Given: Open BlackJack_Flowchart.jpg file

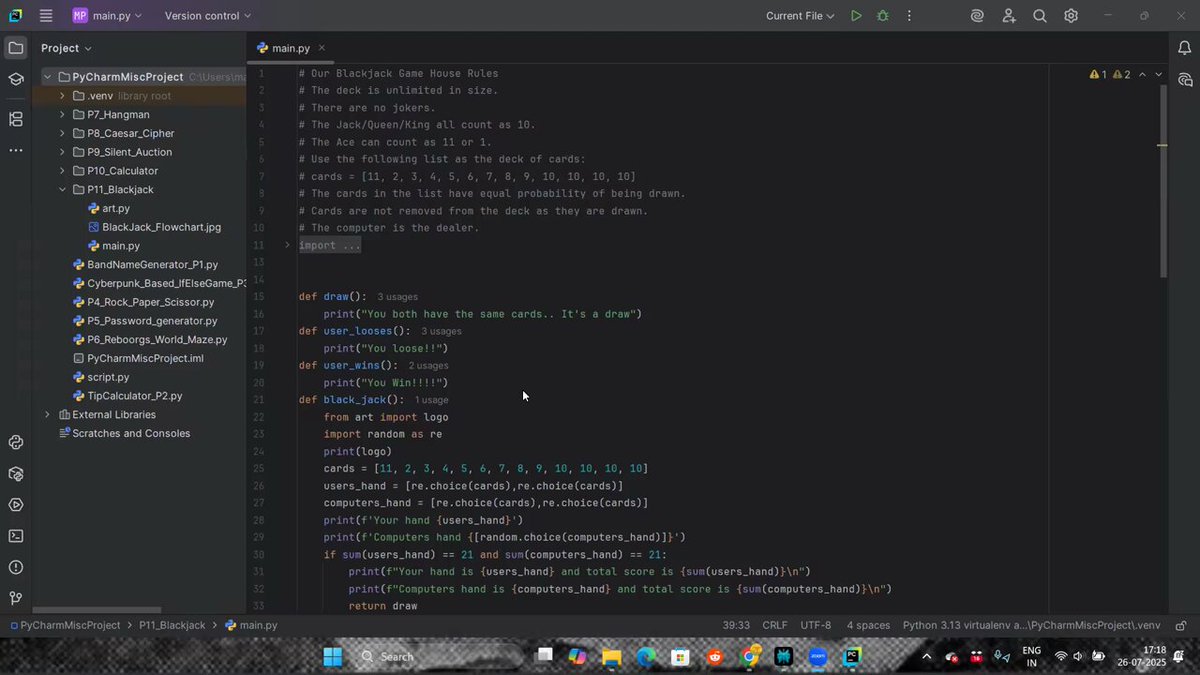Looking at the screenshot, I should pyautogui.click(x=154, y=227).
